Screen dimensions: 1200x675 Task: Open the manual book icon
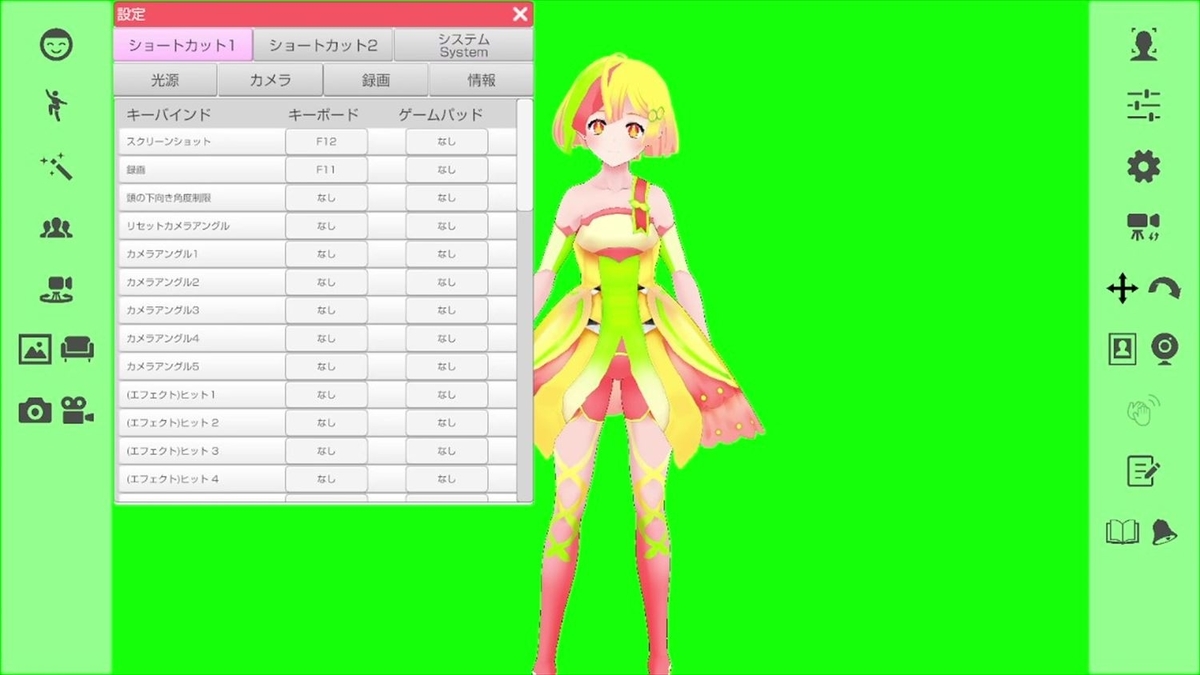[x=1122, y=533]
